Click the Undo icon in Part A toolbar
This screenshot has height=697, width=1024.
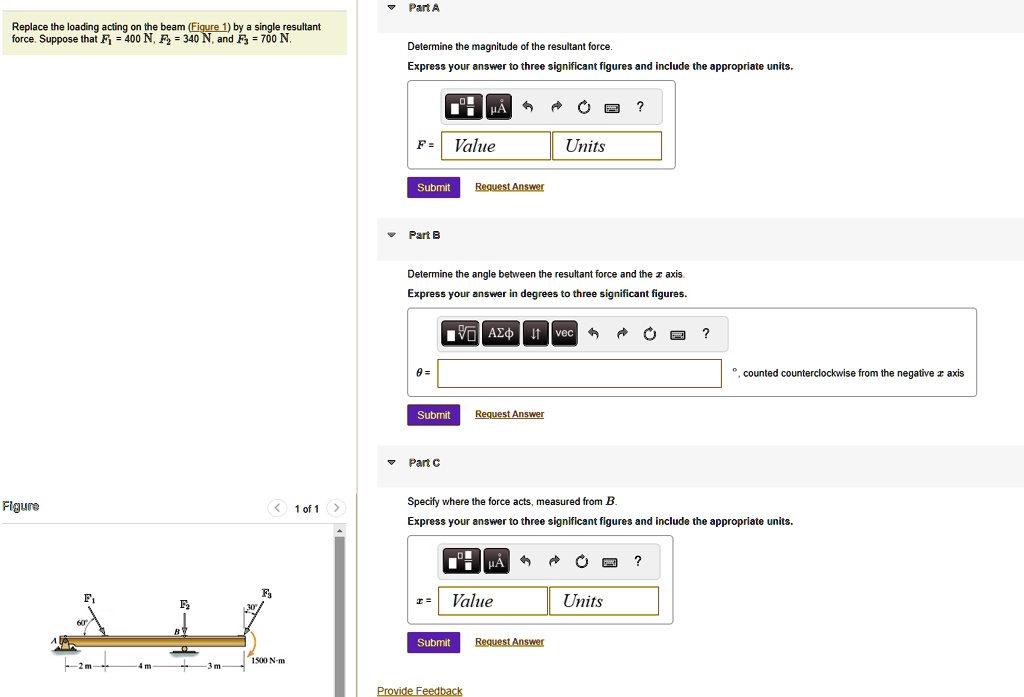tap(527, 106)
